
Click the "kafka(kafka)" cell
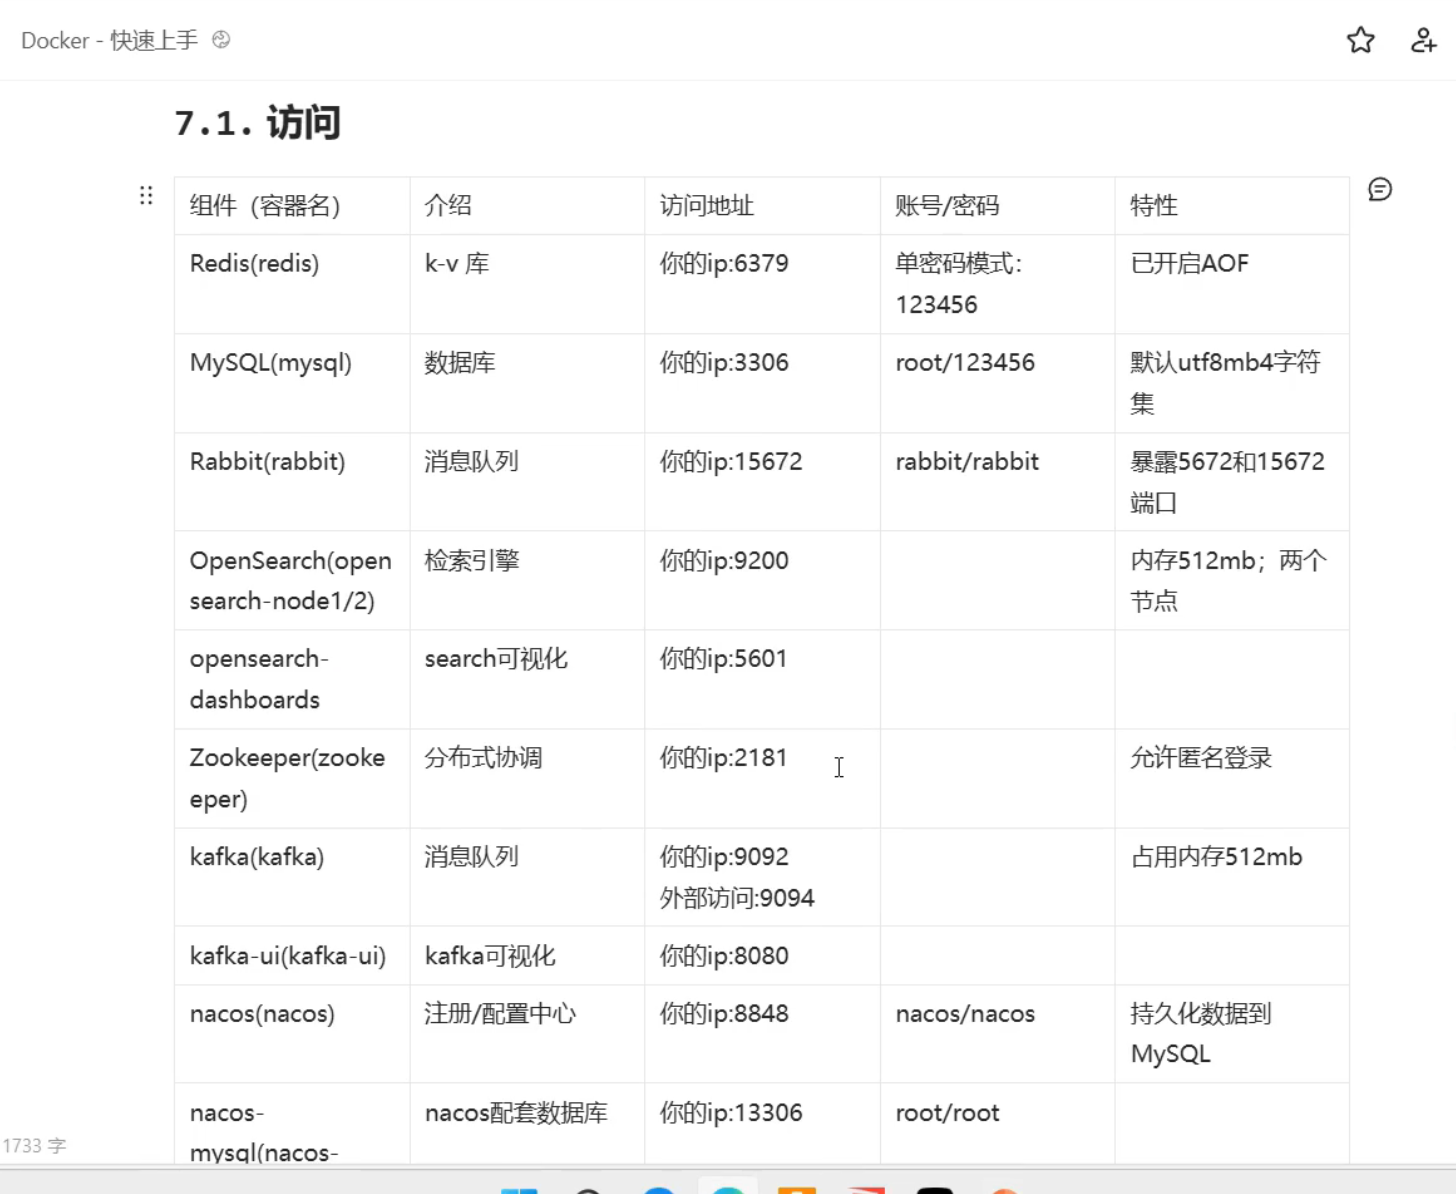point(292,877)
